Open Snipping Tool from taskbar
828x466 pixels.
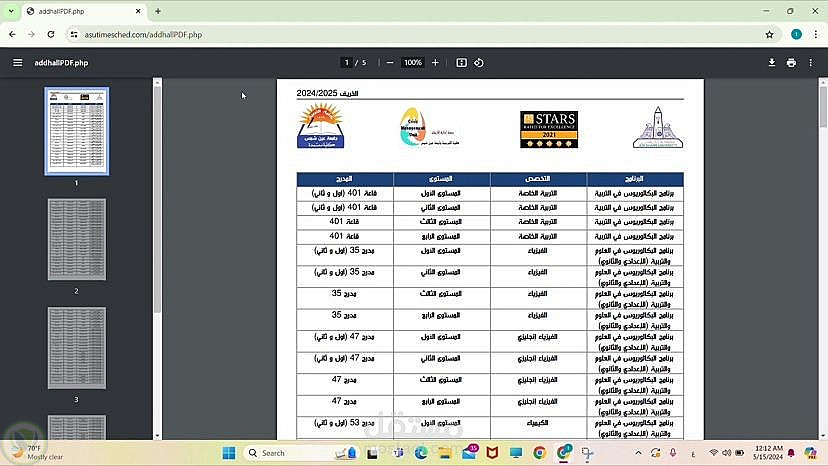587,453
